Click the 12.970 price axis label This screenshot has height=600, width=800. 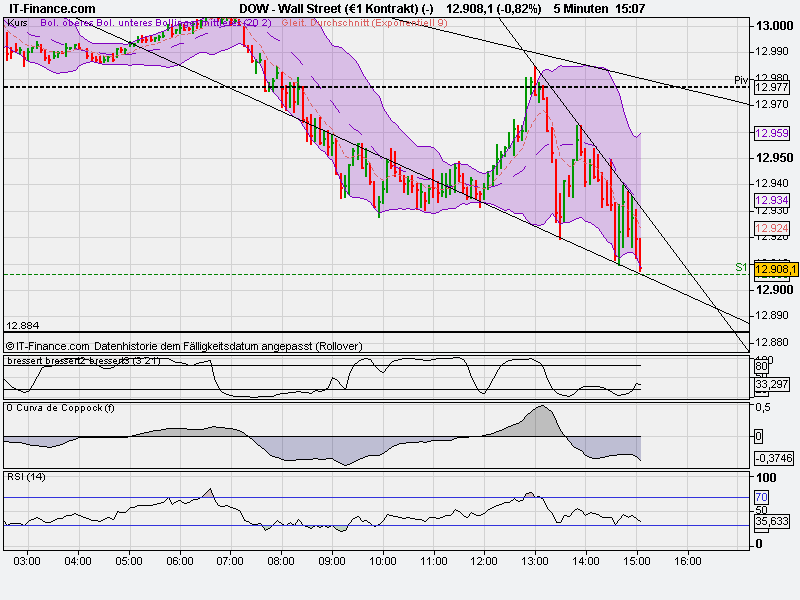tap(772, 104)
